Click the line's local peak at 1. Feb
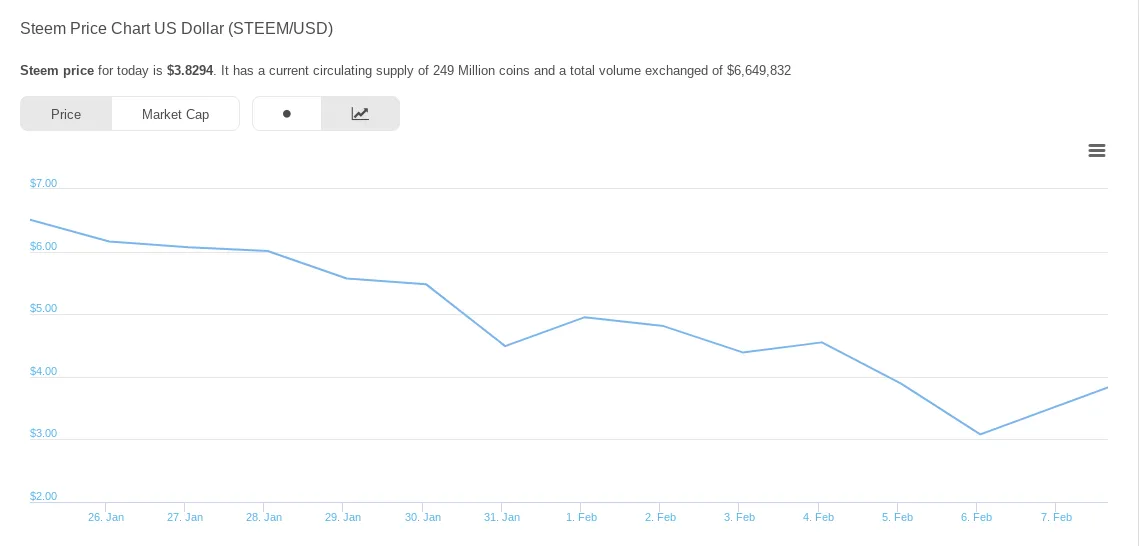Viewport: 1139px width, 546px height. tap(584, 317)
